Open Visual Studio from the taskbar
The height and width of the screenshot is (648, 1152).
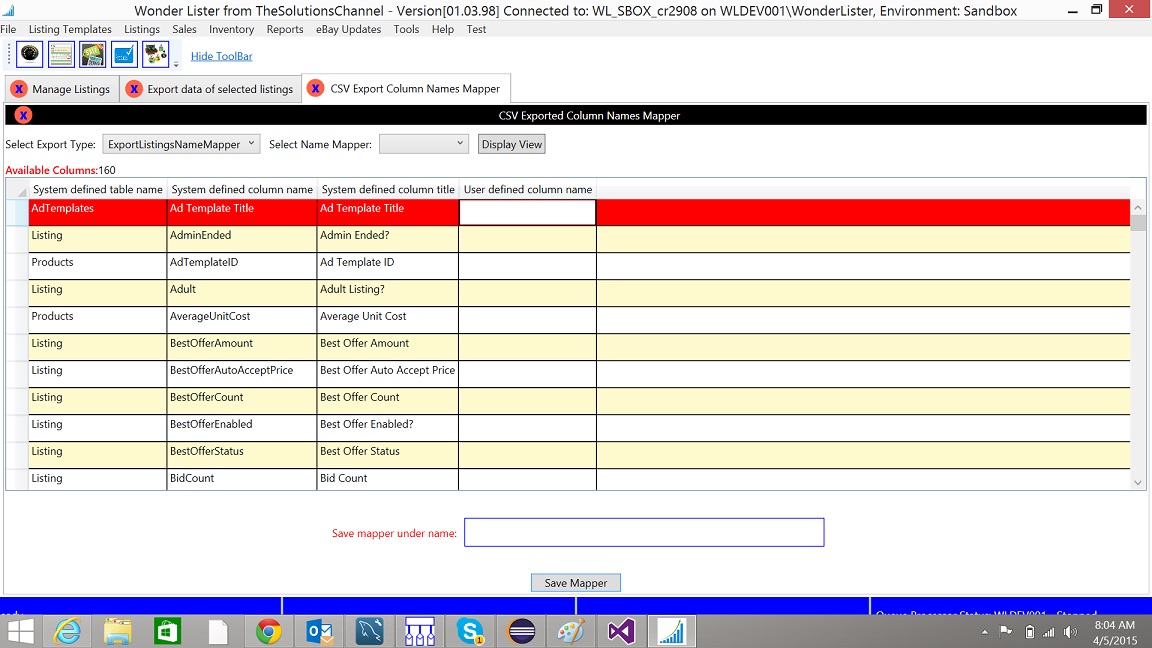coord(621,632)
